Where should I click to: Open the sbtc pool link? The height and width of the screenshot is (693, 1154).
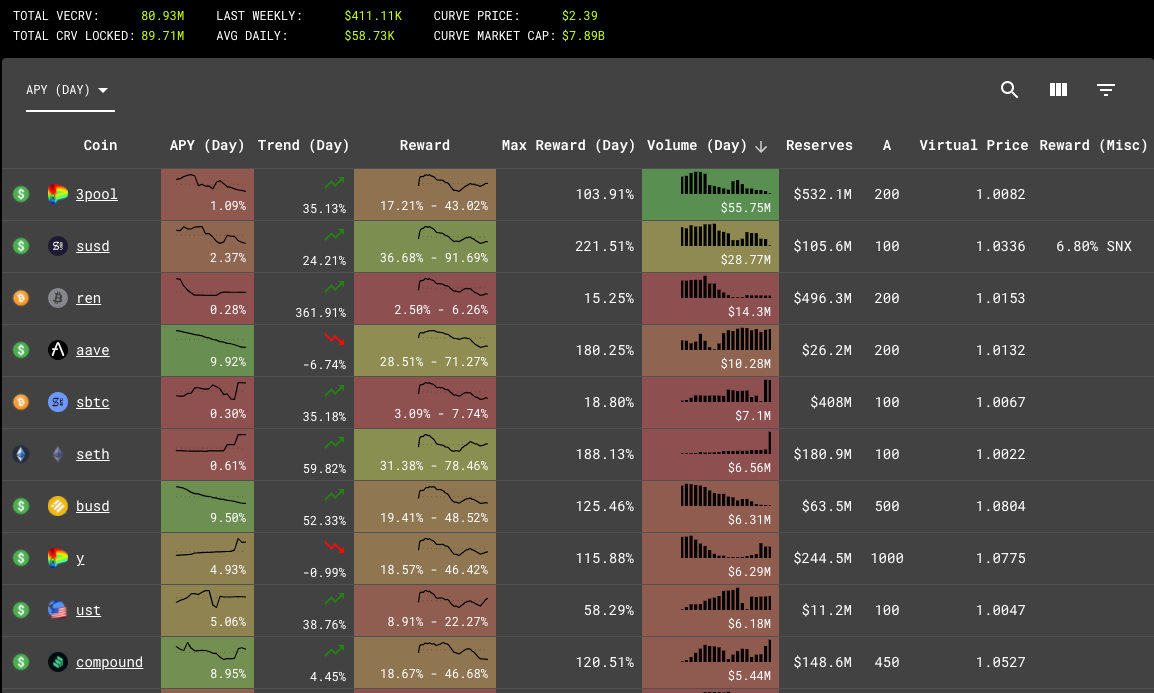tap(93, 402)
